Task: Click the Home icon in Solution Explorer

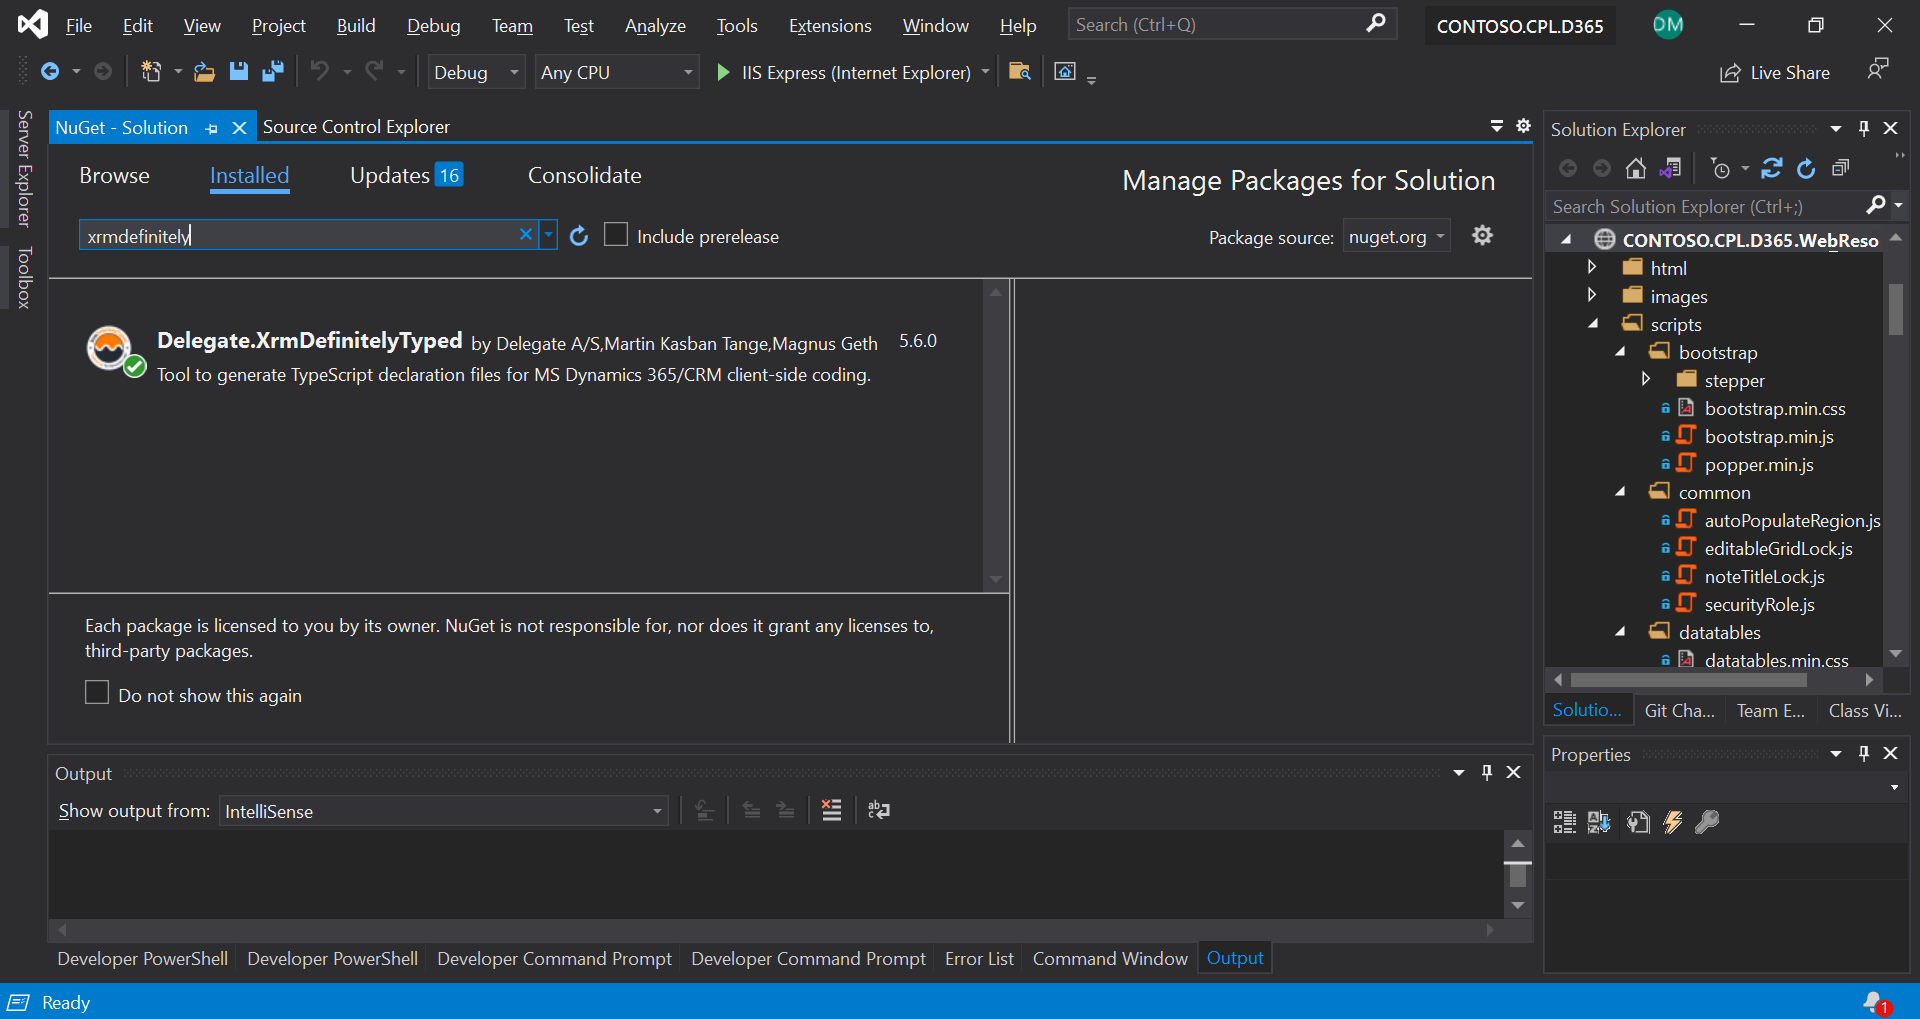Action: pos(1635,168)
